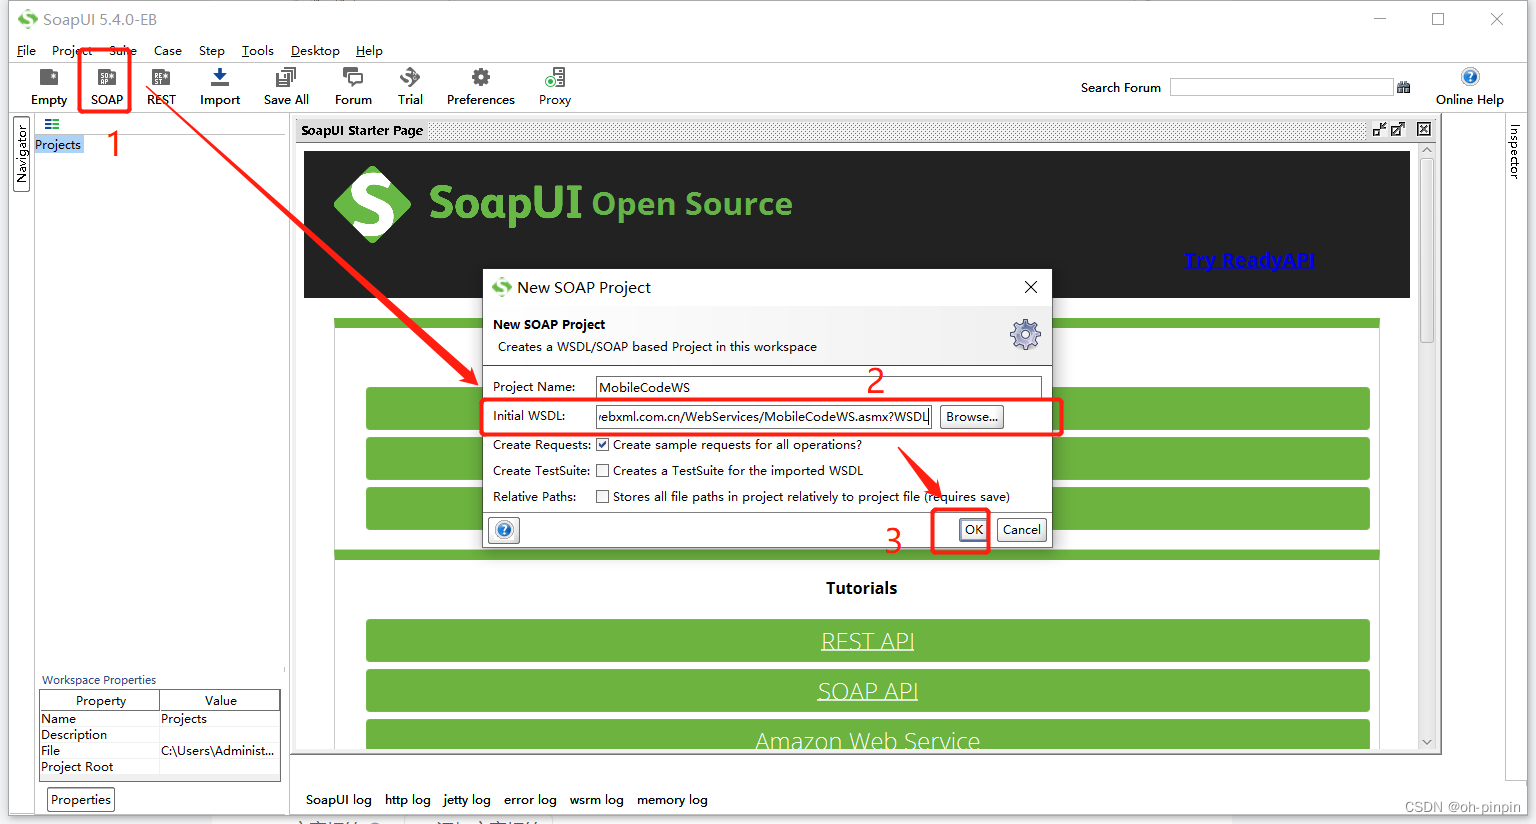This screenshot has height=824, width=1536.
Task: Click the Trial toolbar icon
Action: [409, 86]
